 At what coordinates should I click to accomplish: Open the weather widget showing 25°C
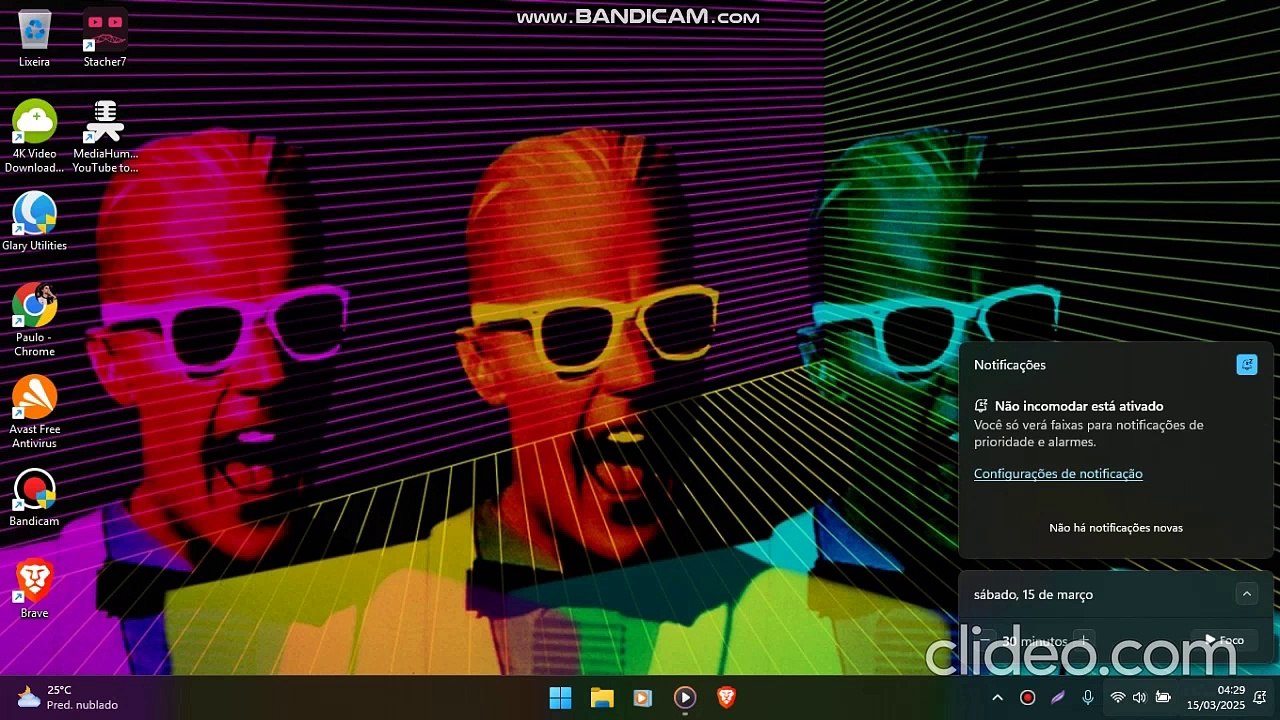click(68, 698)
